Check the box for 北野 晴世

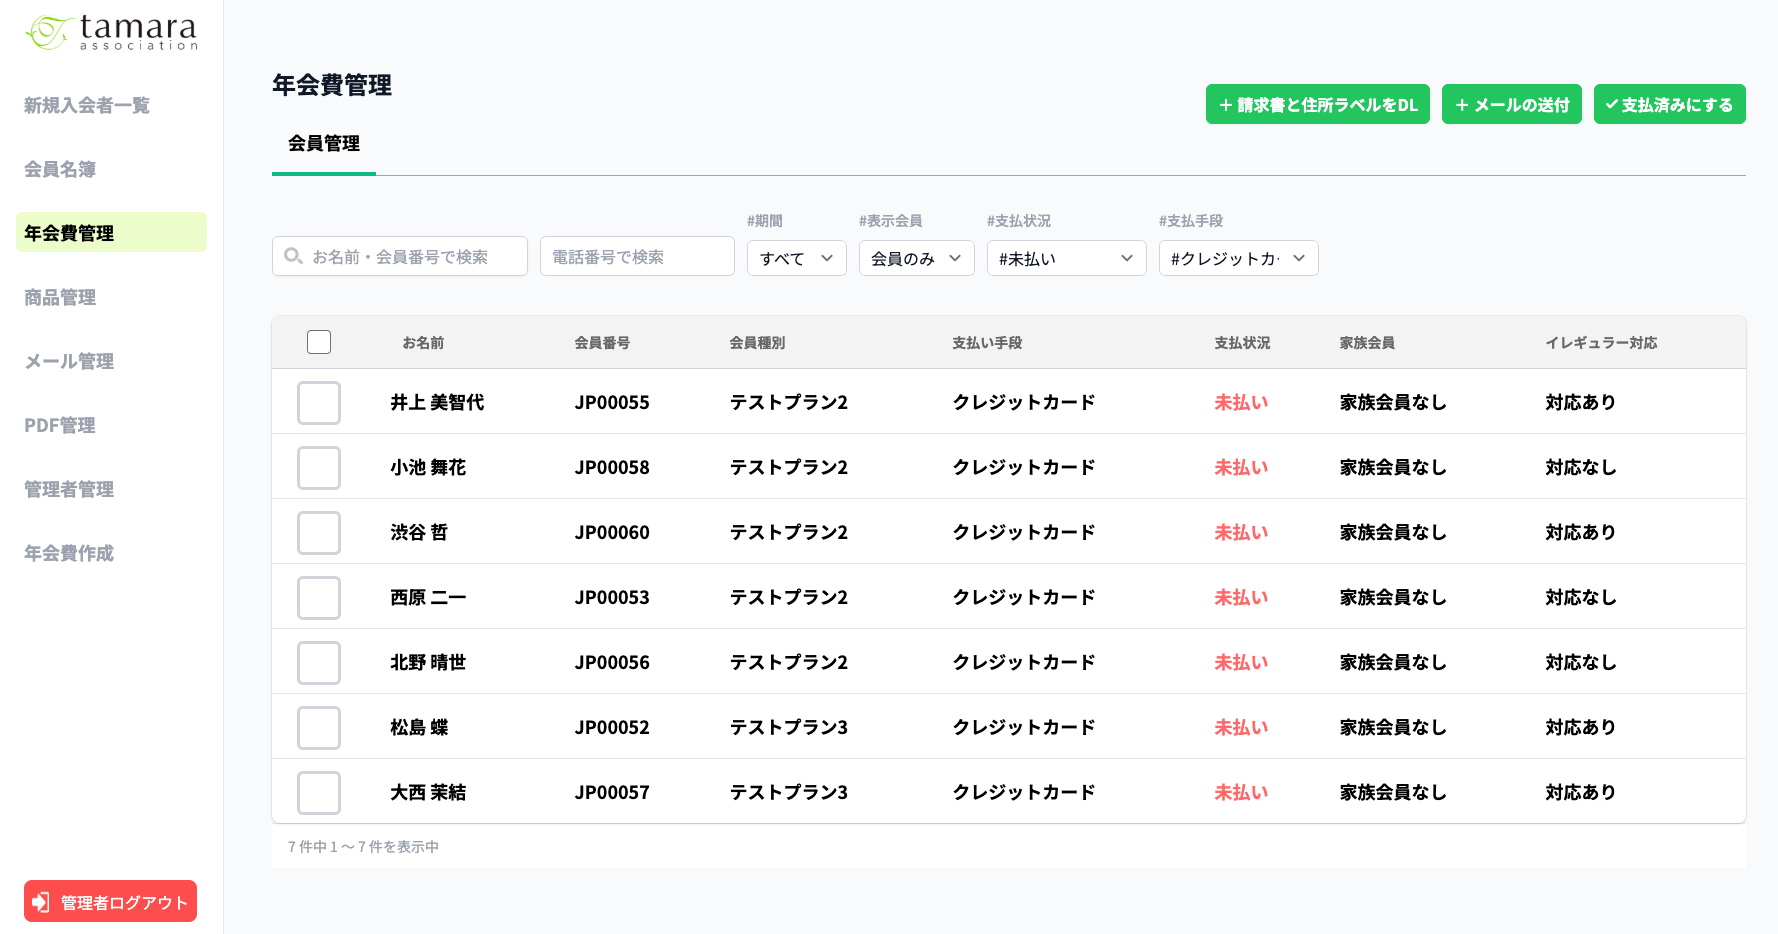pyautogui.click(x=319, y=662)
